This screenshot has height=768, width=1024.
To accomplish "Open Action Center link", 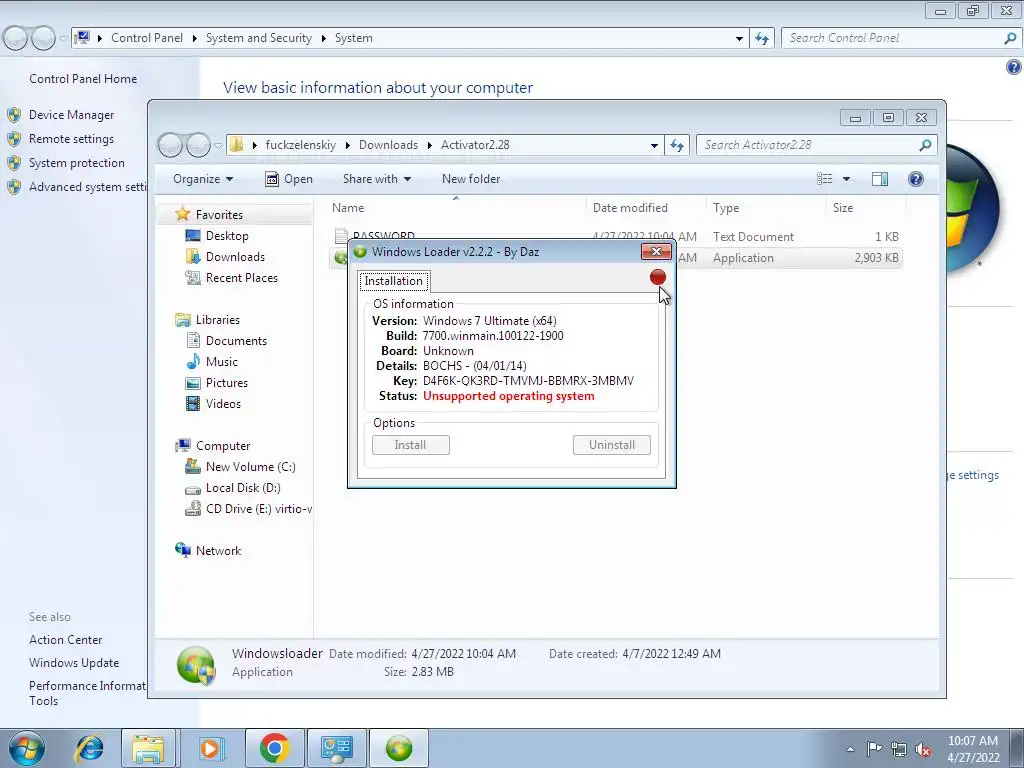I will [x=65, y=640].
